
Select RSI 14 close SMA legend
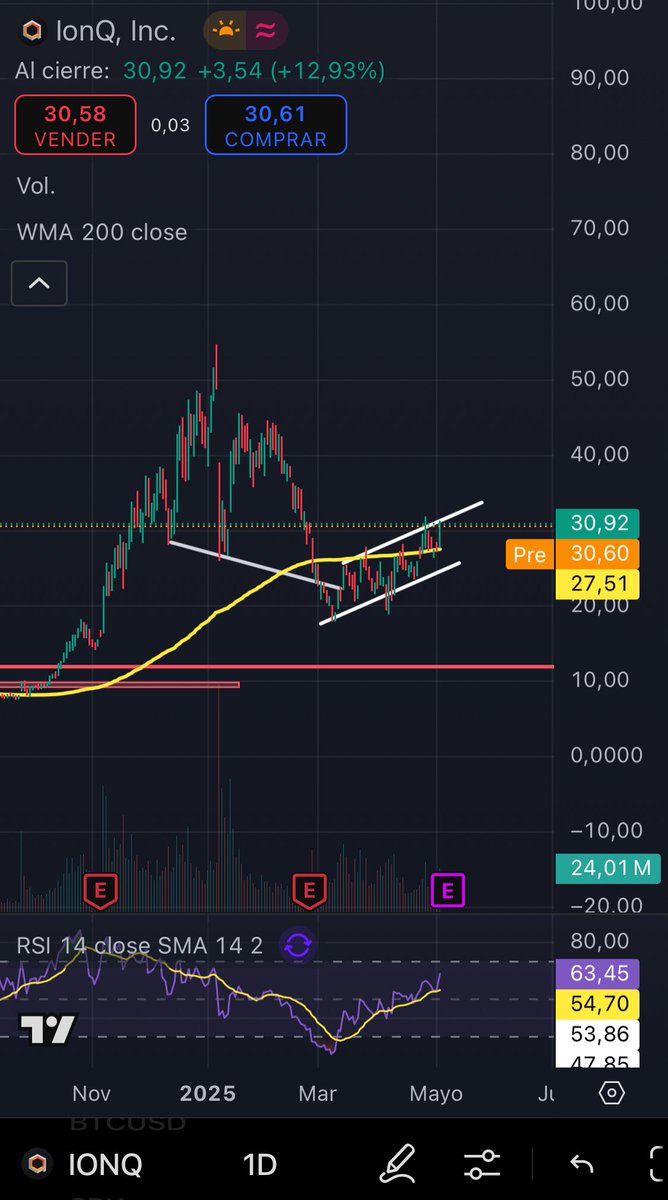[x=140, y=945]
